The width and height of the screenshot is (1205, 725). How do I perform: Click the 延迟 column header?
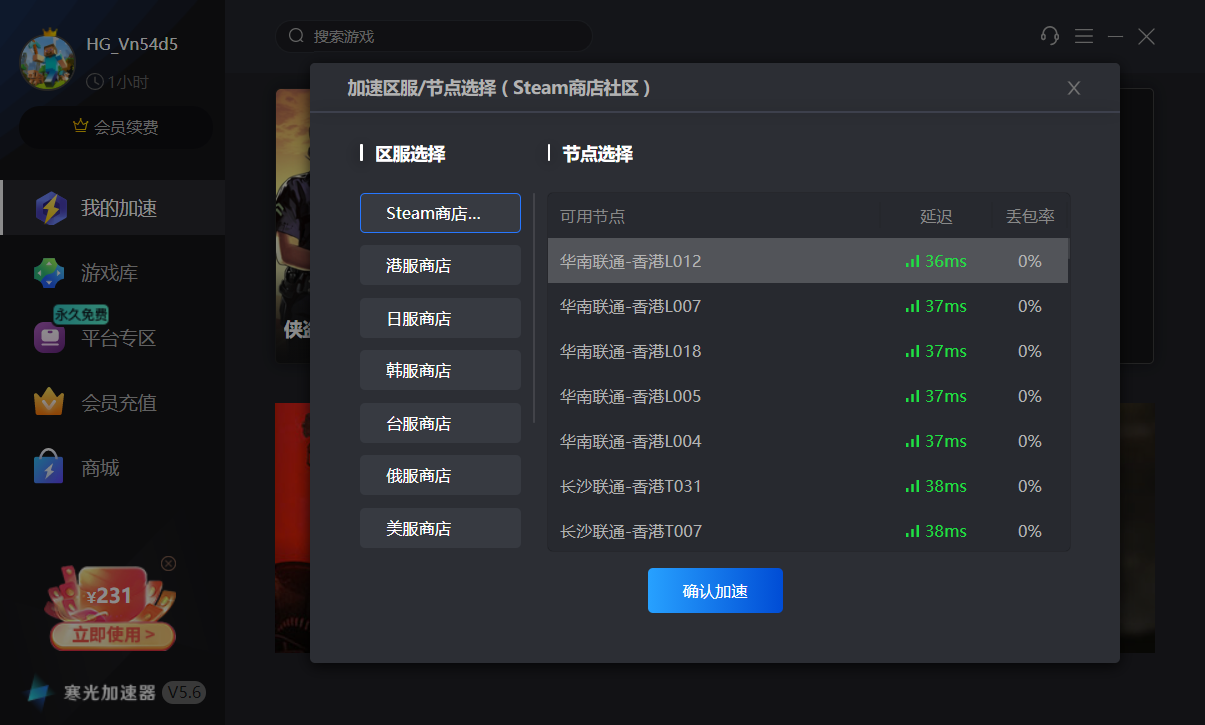(x=936, y=216)
